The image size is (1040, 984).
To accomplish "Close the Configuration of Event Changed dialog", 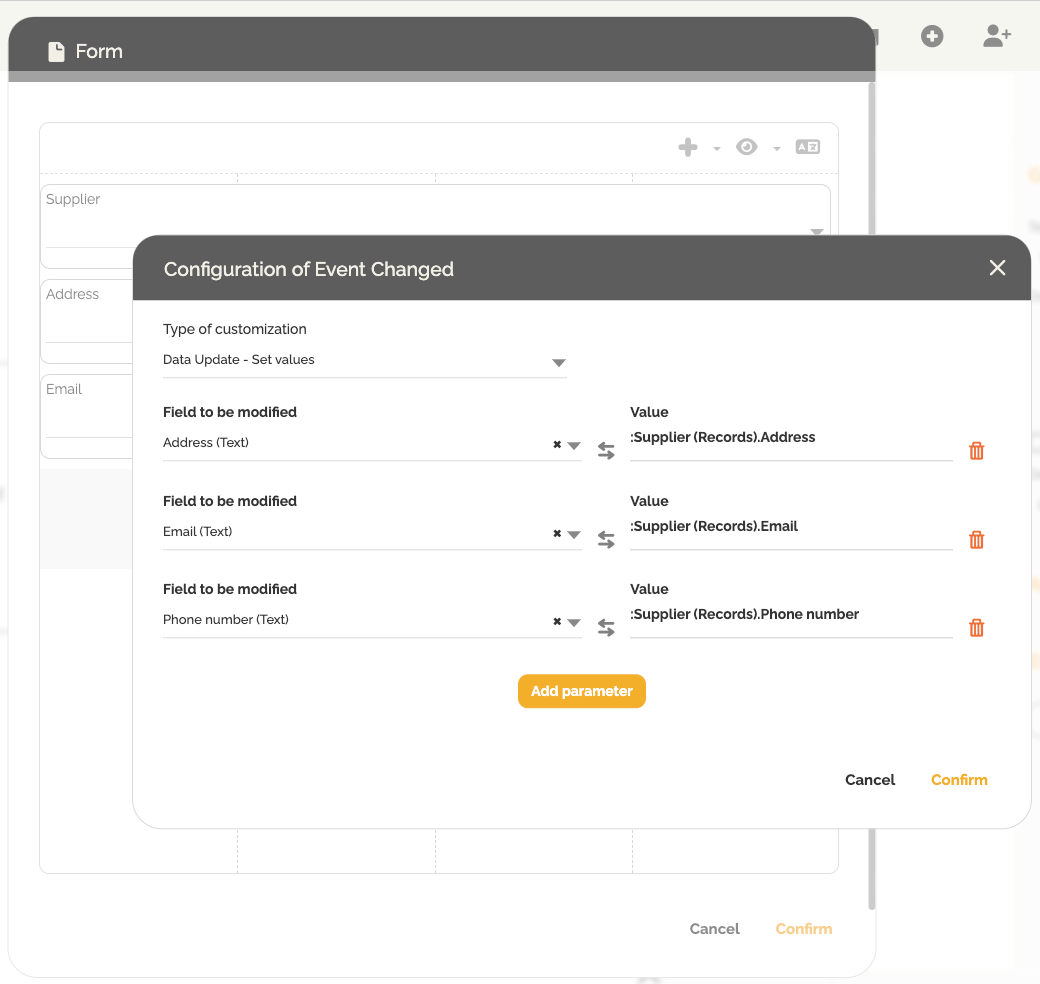I will pyautogui.click(x=997, y=268).
